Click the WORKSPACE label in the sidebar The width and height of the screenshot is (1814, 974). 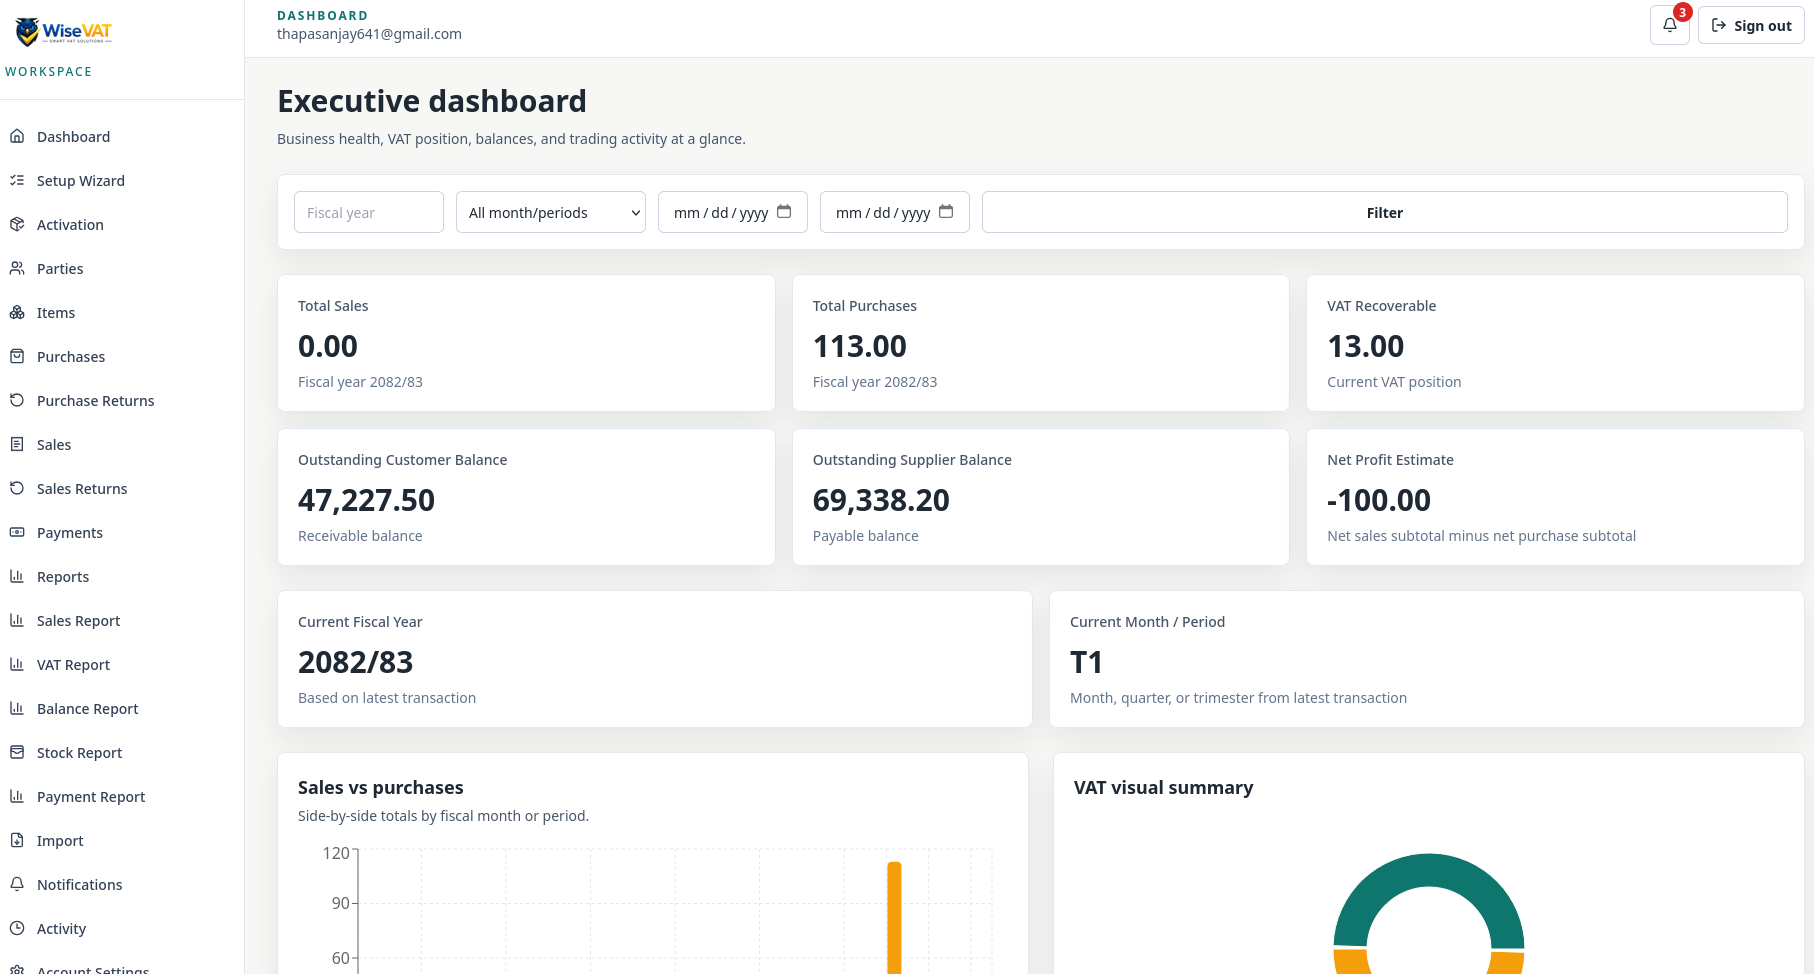coord(48,72)
